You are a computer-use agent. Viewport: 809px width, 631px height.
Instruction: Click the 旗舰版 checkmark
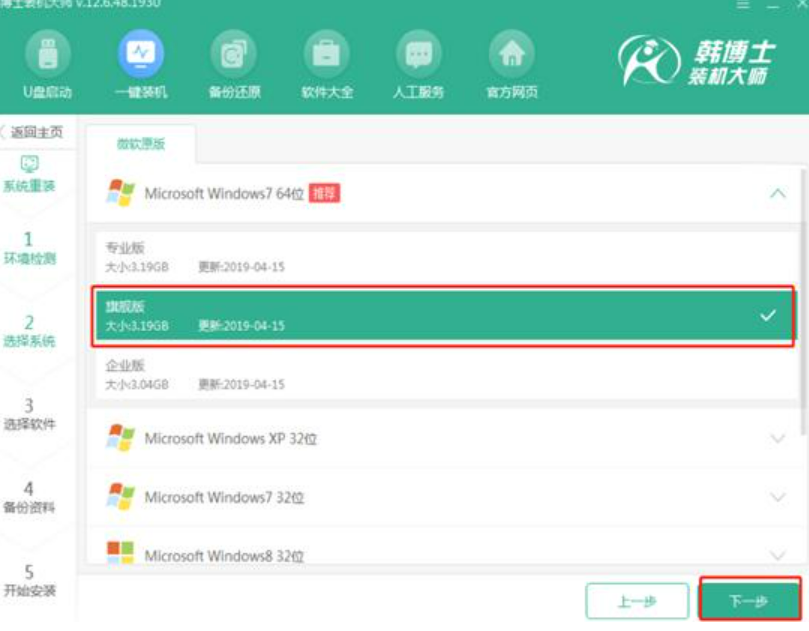[x=768, y=315]
